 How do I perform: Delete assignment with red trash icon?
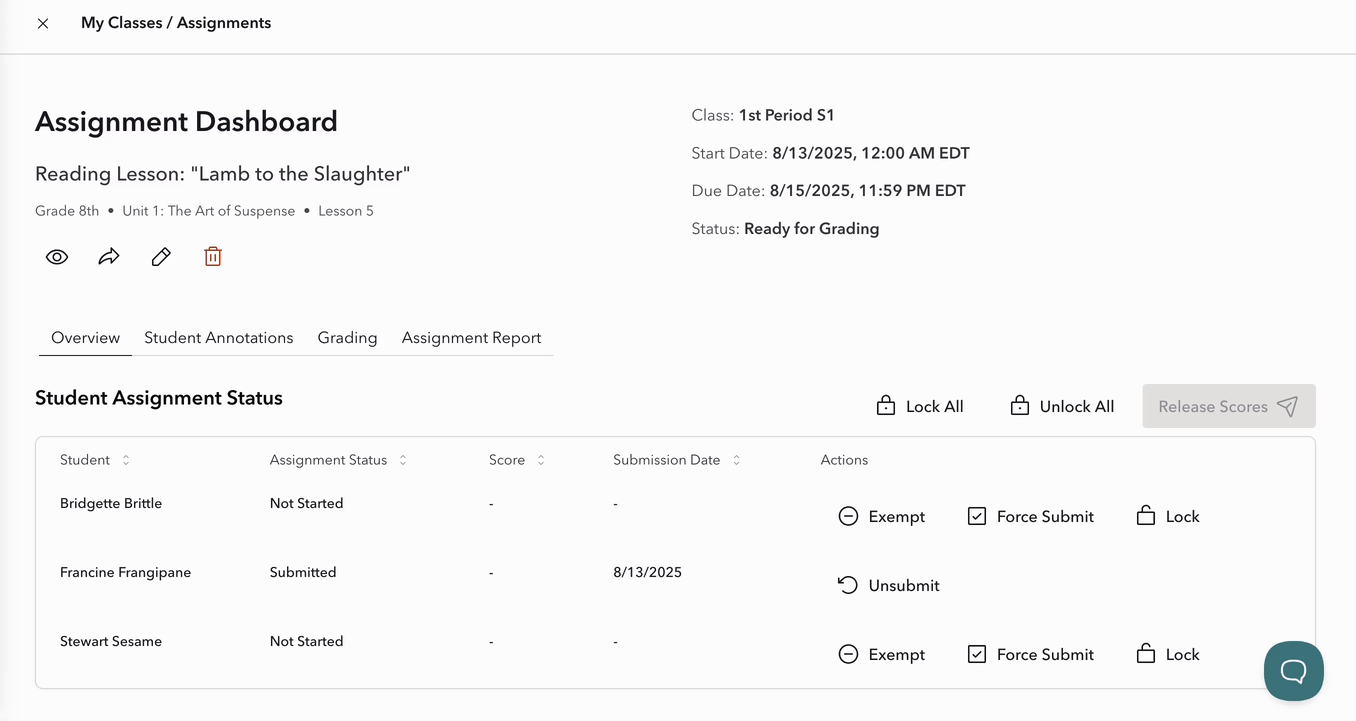point(213,257)
